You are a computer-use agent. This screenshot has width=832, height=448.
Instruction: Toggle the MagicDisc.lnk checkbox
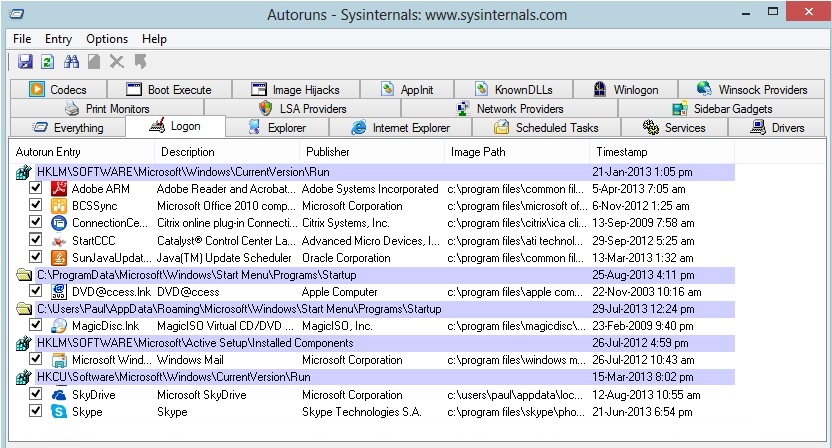click(x=36, y=324)
